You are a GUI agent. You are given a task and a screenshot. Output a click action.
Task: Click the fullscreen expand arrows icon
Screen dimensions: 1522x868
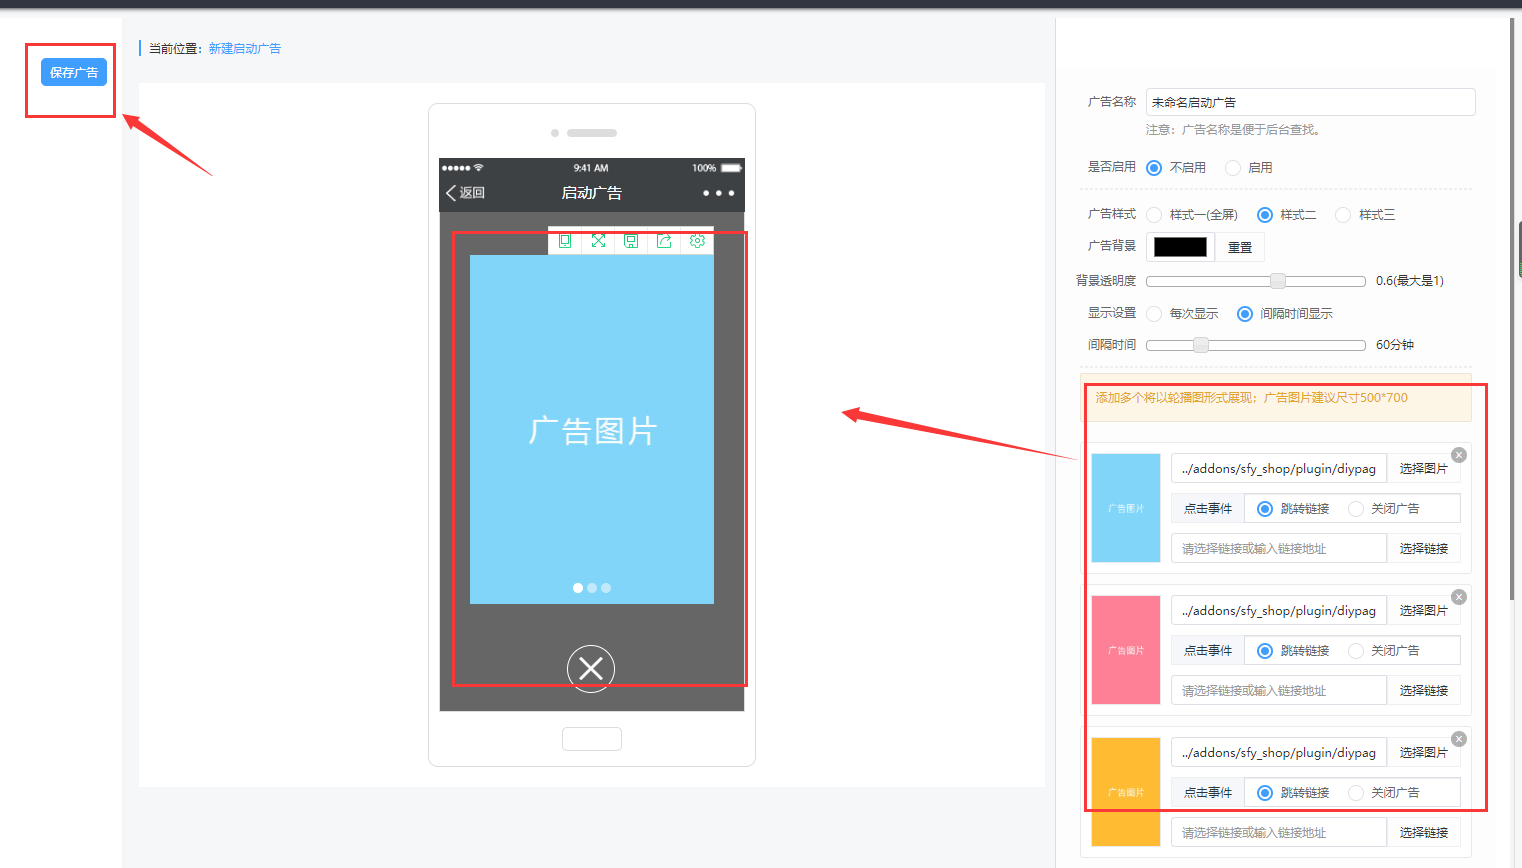pyautogui.click(x=598, y=241)
